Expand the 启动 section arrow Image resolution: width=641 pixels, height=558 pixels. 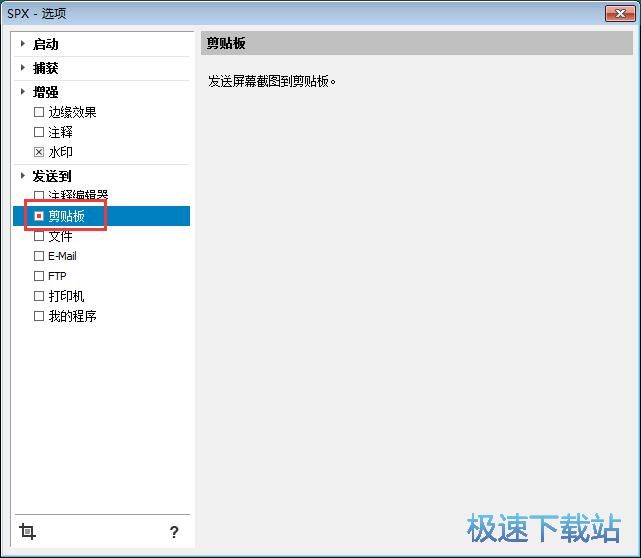click(x=22, y=43)
